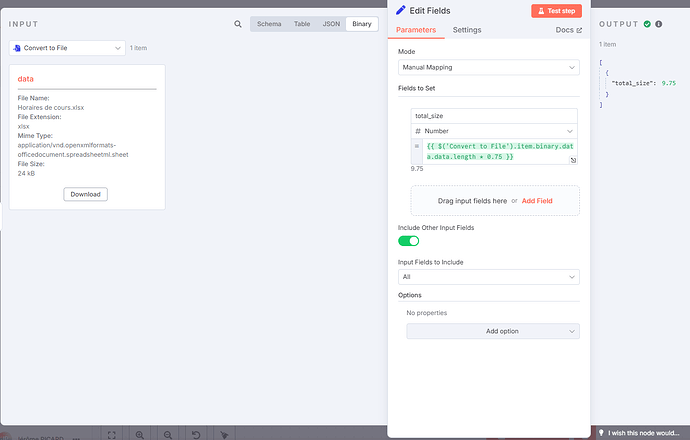Screen dimensions: 690x440
Task: Click the tidy-up broom icon in the canvas toolbar
Action: pyautogui.click(x=224, y=435)
